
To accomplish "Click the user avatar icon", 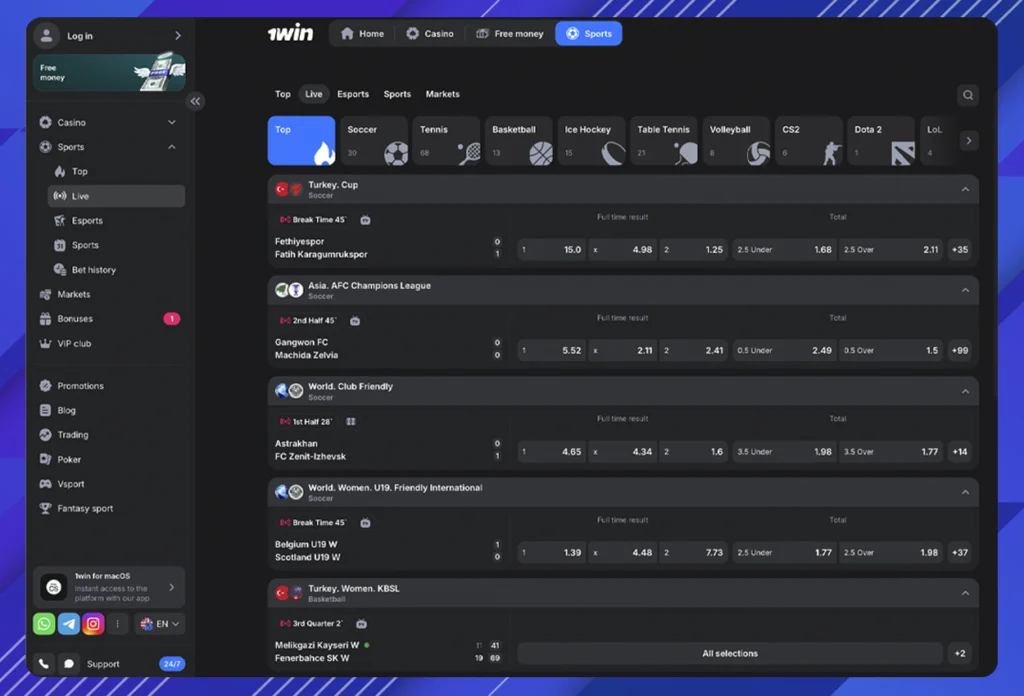I will click(x=46, y=36).
